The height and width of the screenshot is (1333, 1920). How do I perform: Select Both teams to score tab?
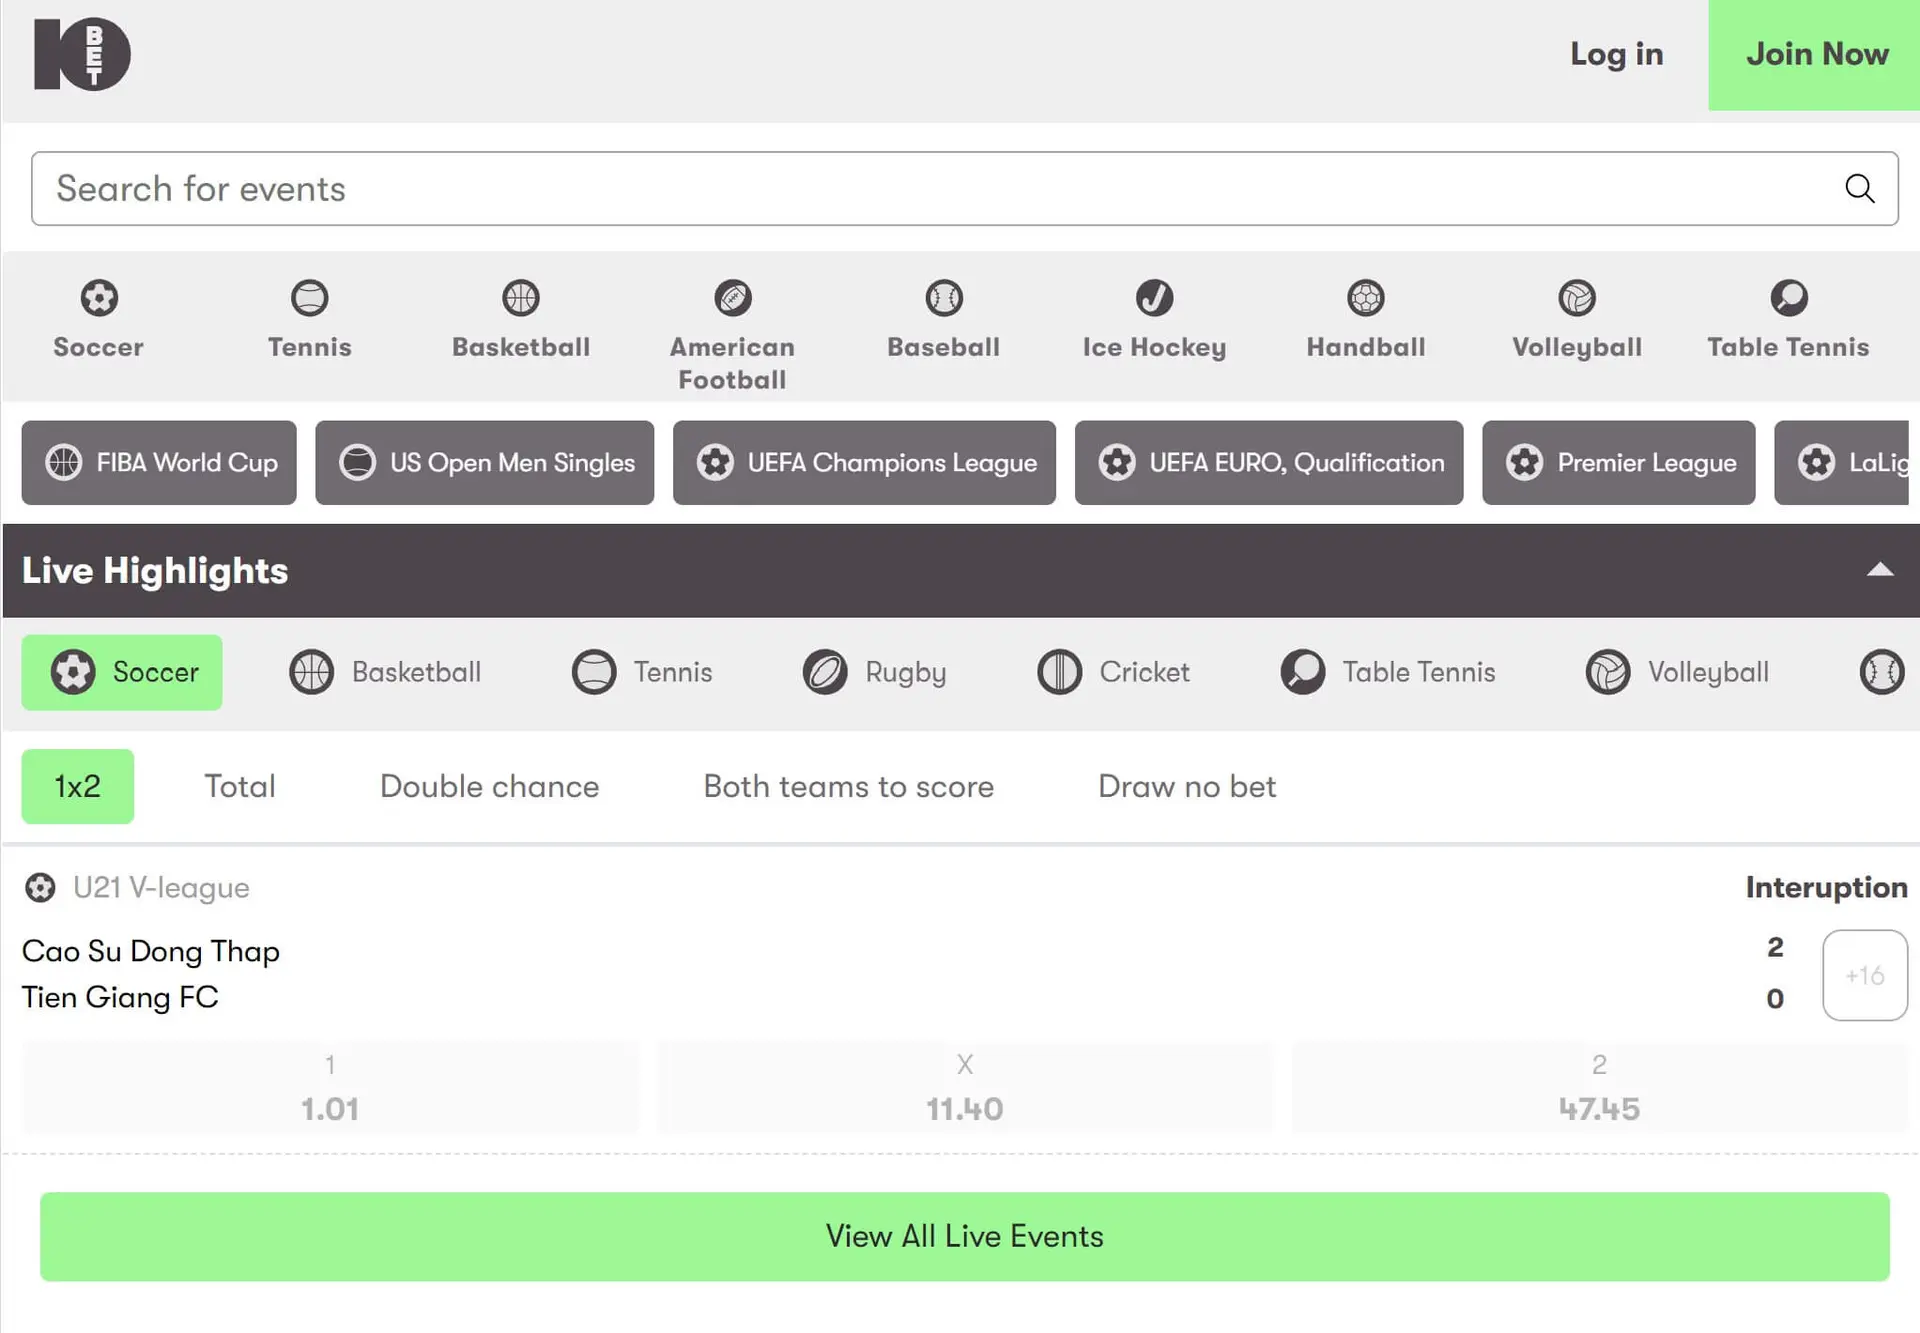(848, 786)
